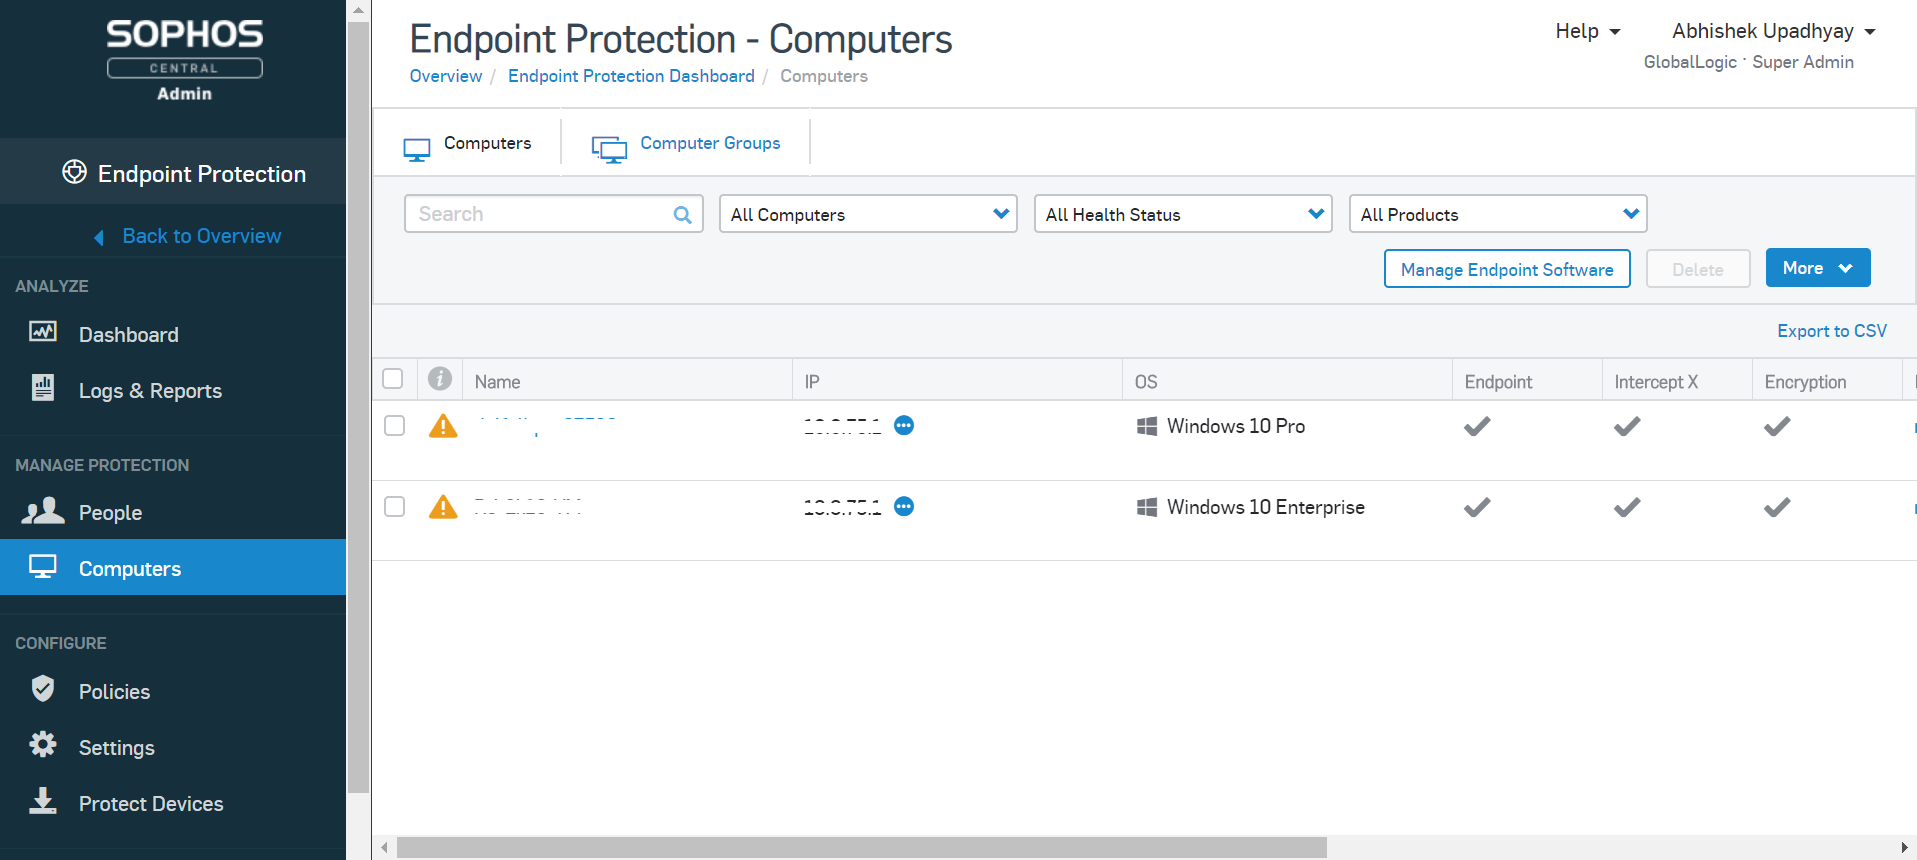Open the Help menu
This screenshot has width=1917, height=860.
[1587, 32]
